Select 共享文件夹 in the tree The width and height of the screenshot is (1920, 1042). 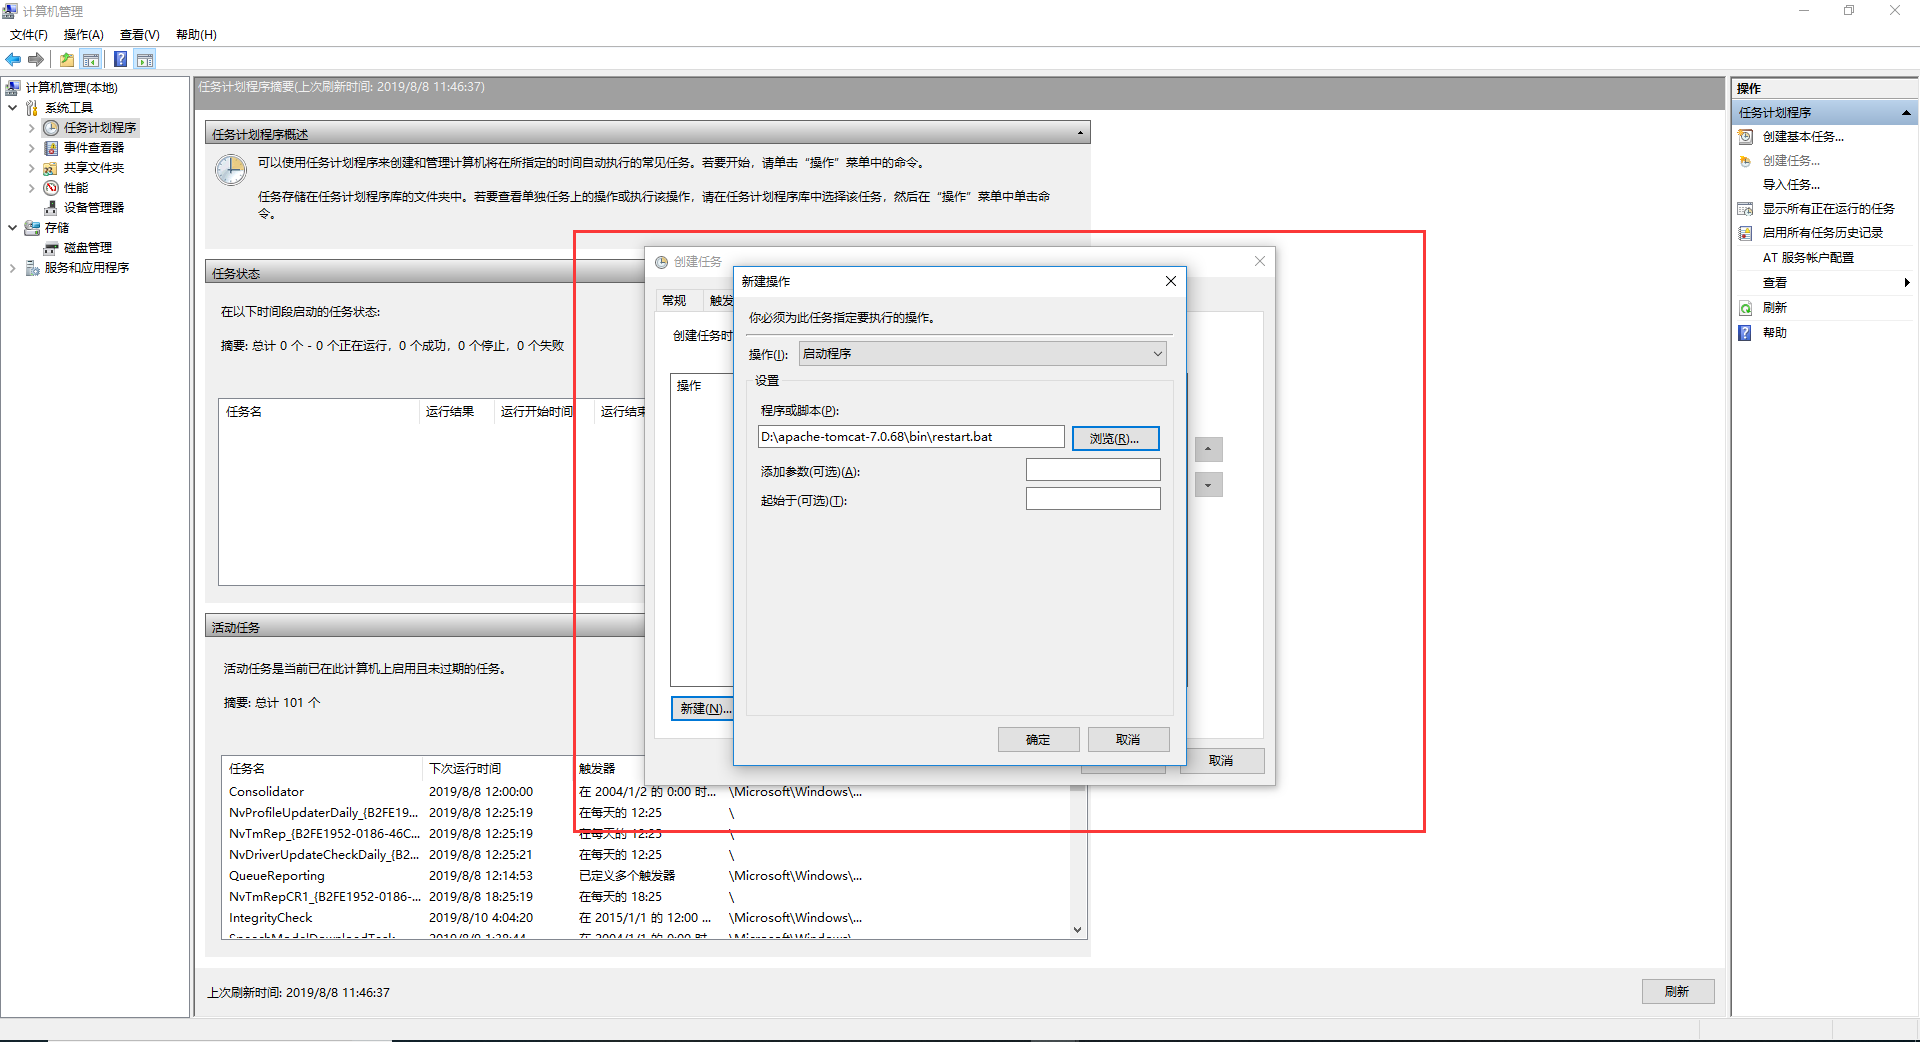click(x=94, y=168)
